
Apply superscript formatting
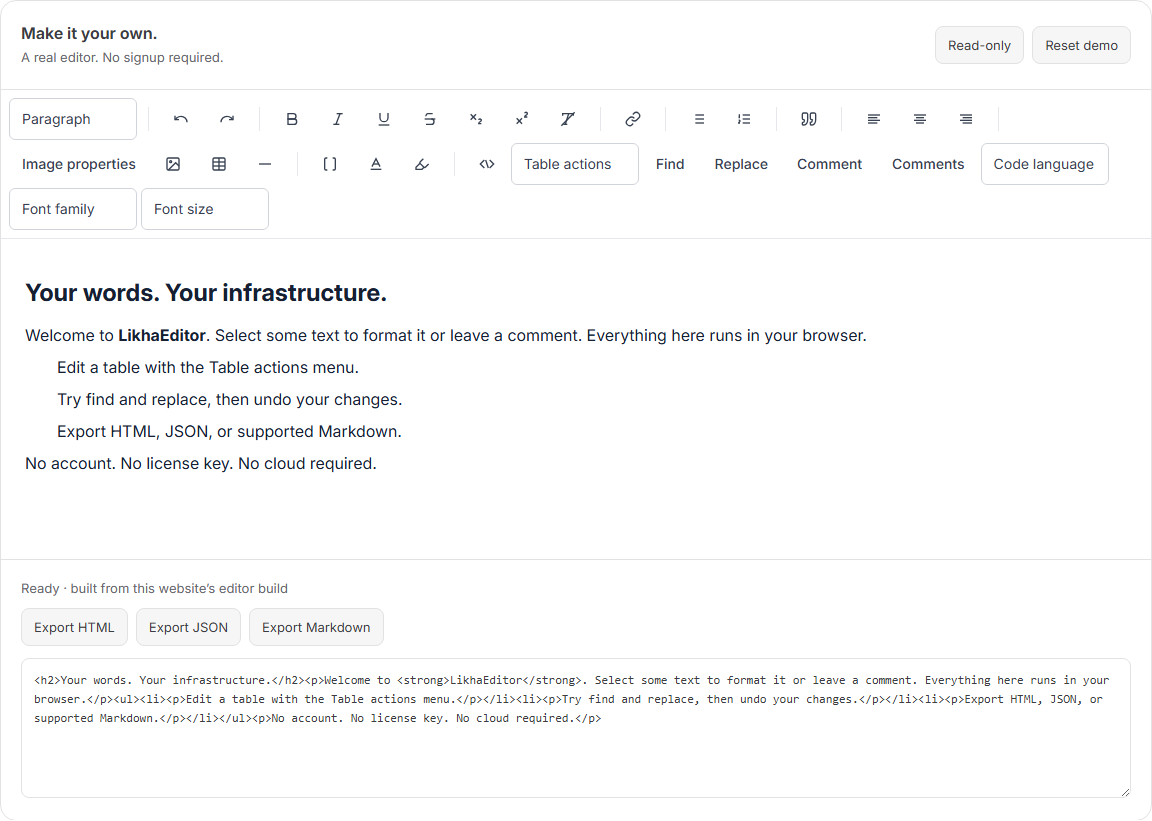pos(522,119)
